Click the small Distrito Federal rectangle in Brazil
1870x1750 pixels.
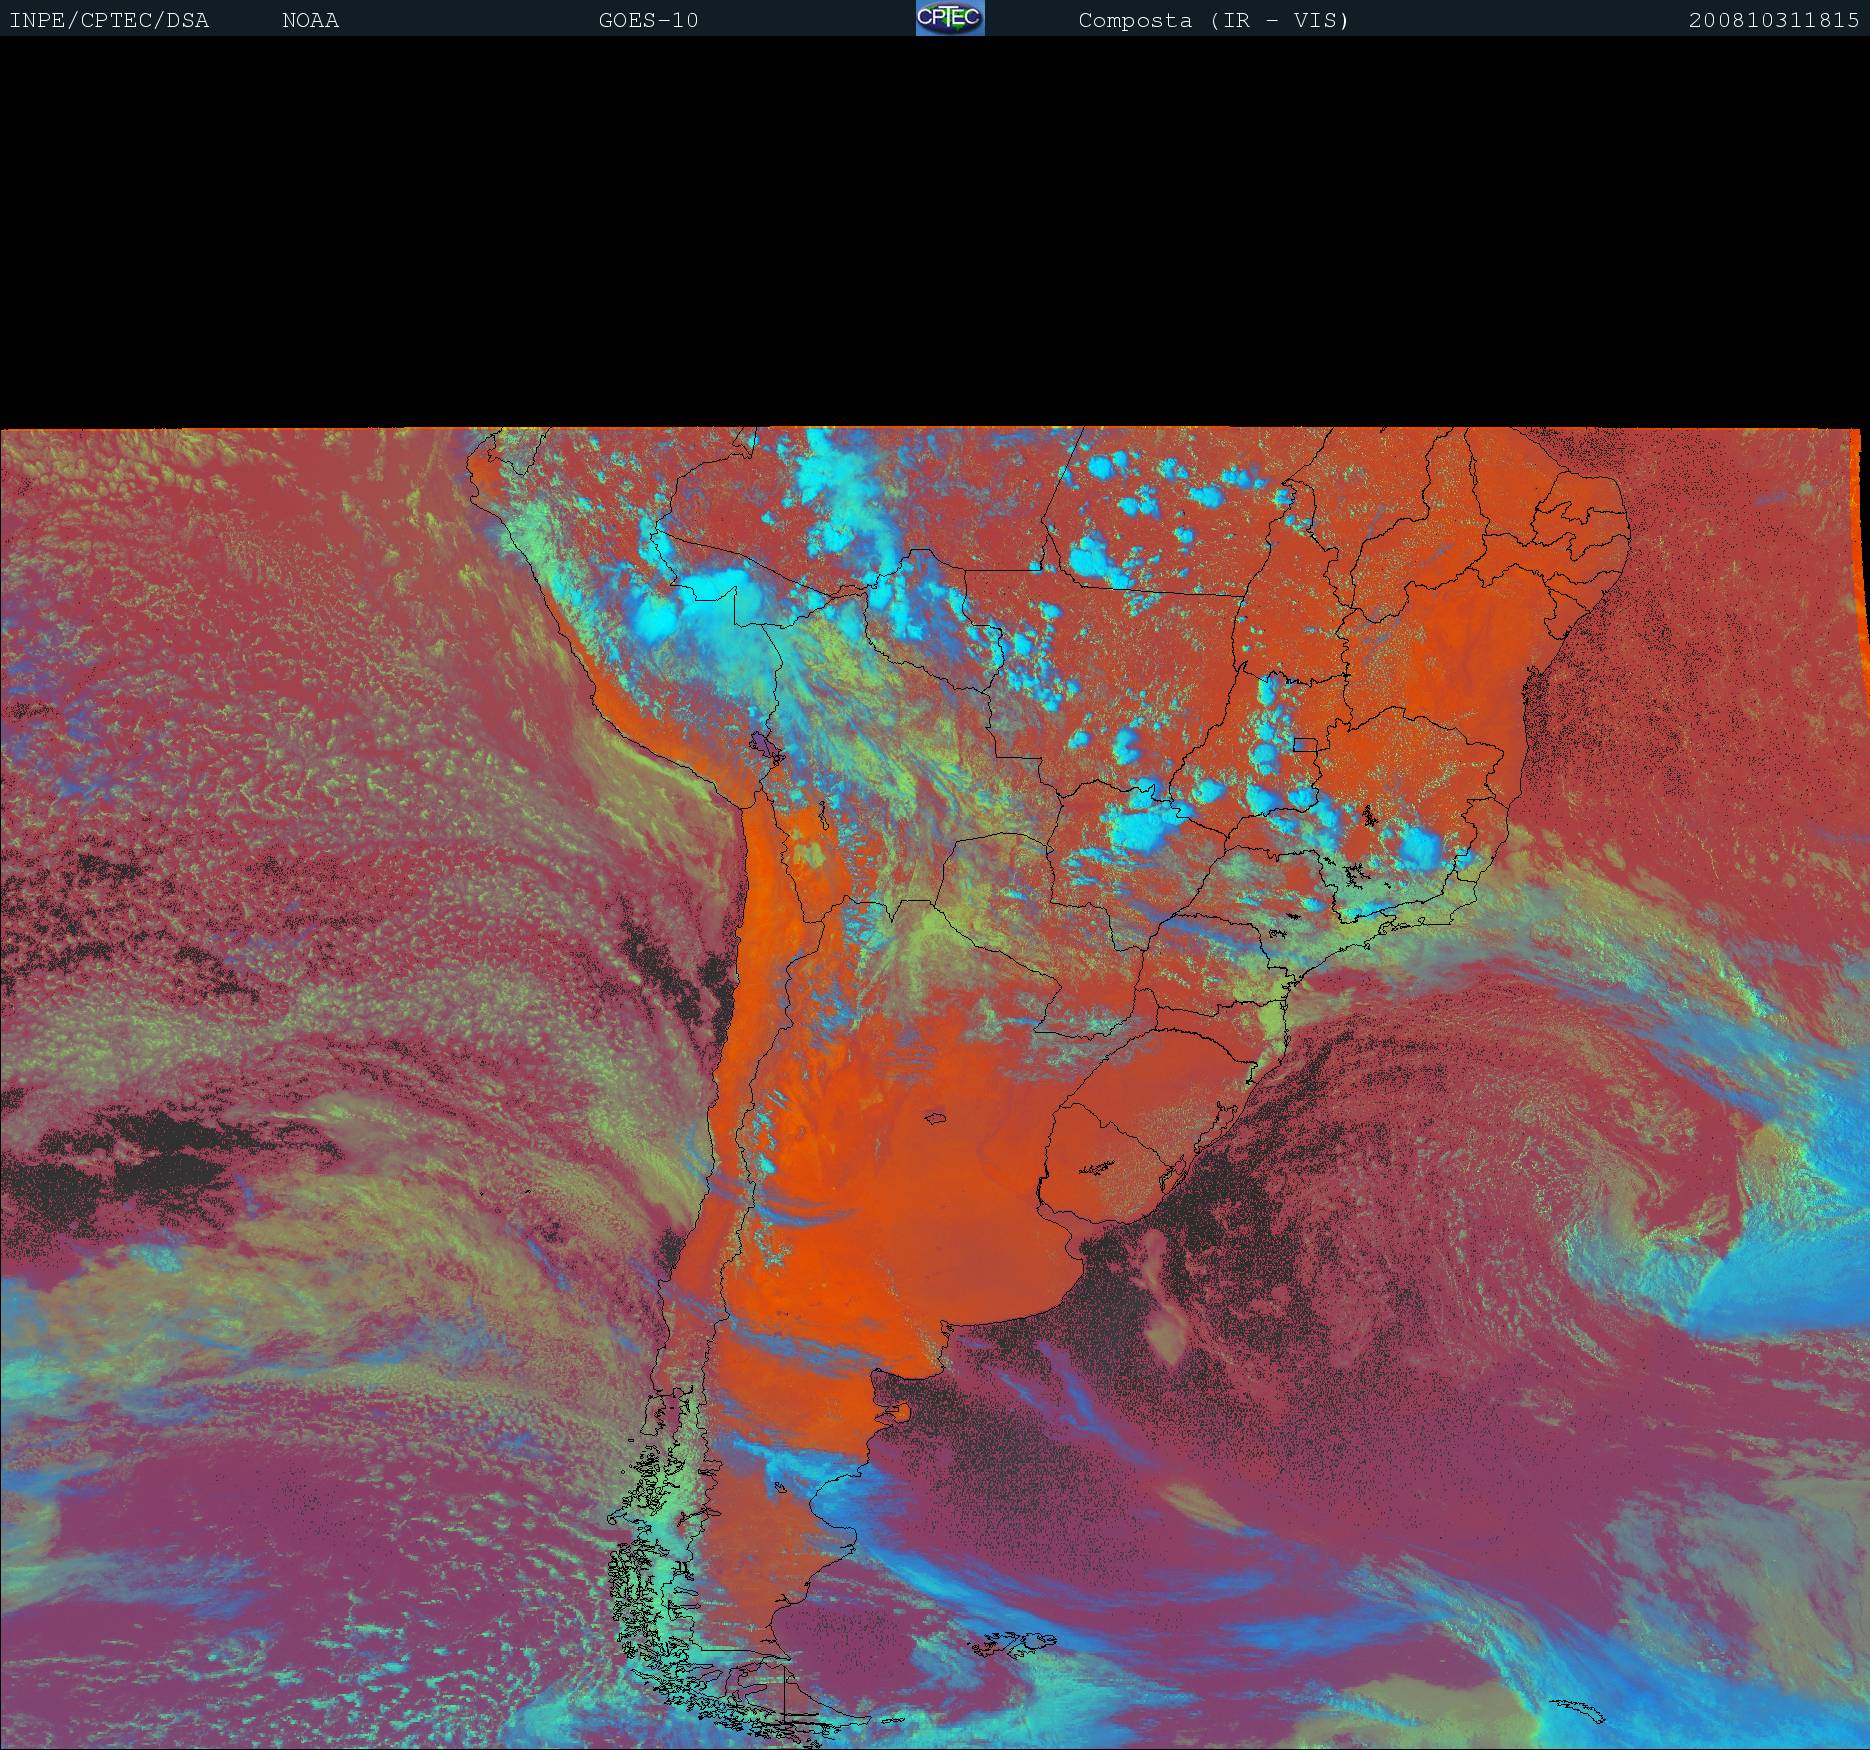tap(1305, 744)
